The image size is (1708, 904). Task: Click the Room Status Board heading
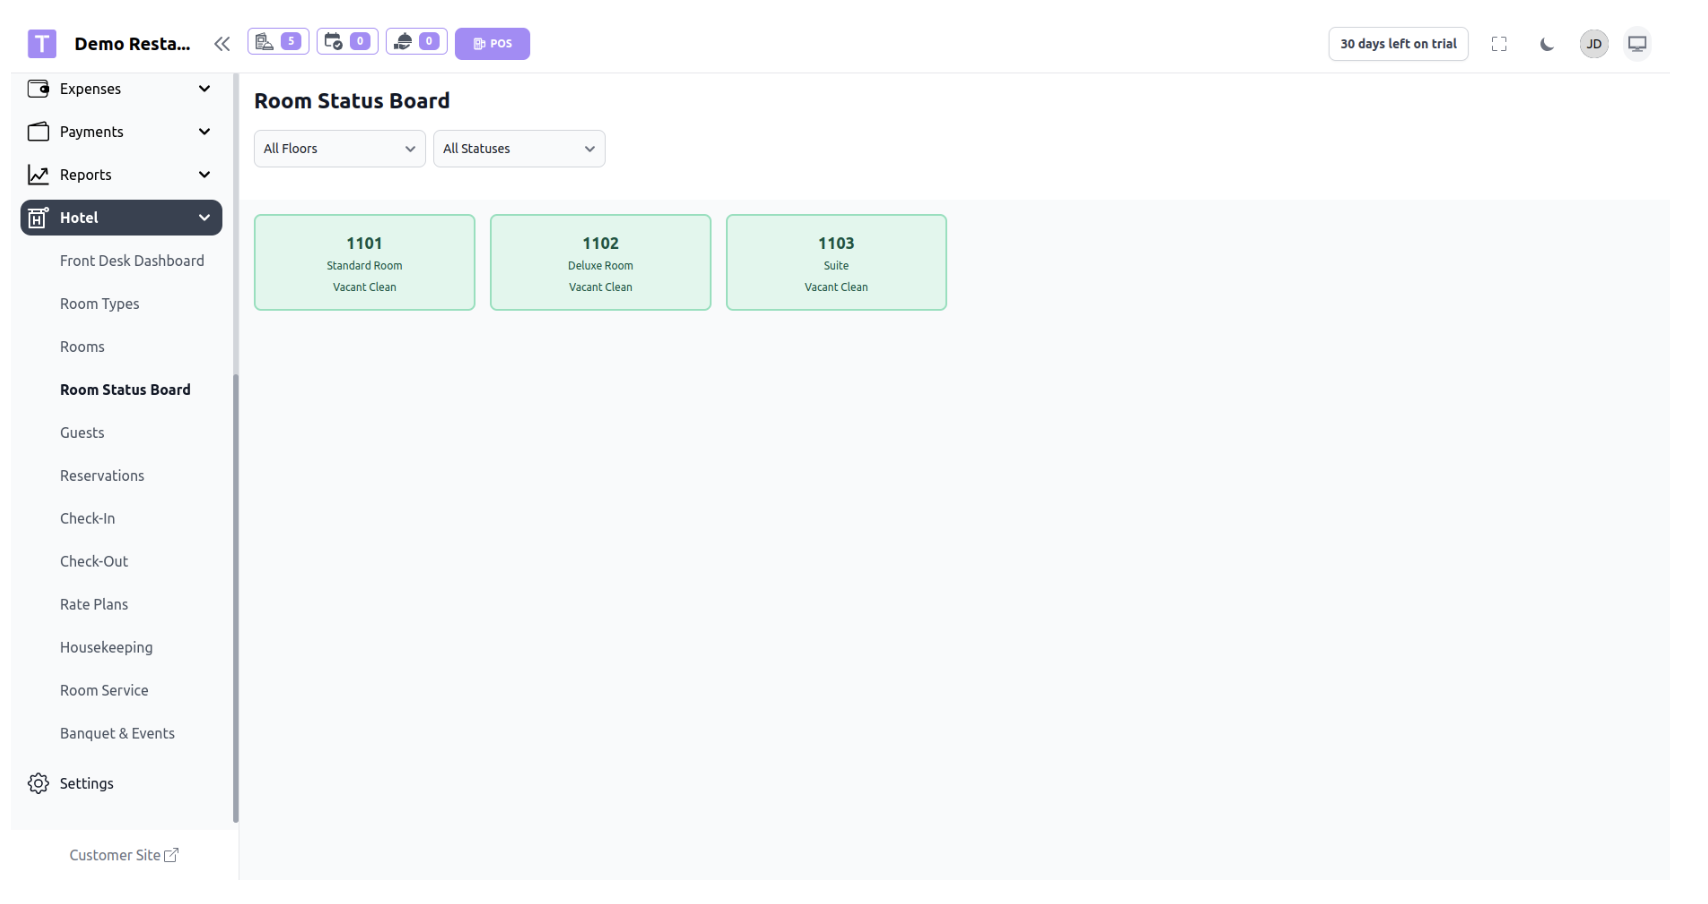(x=352, y=101)
